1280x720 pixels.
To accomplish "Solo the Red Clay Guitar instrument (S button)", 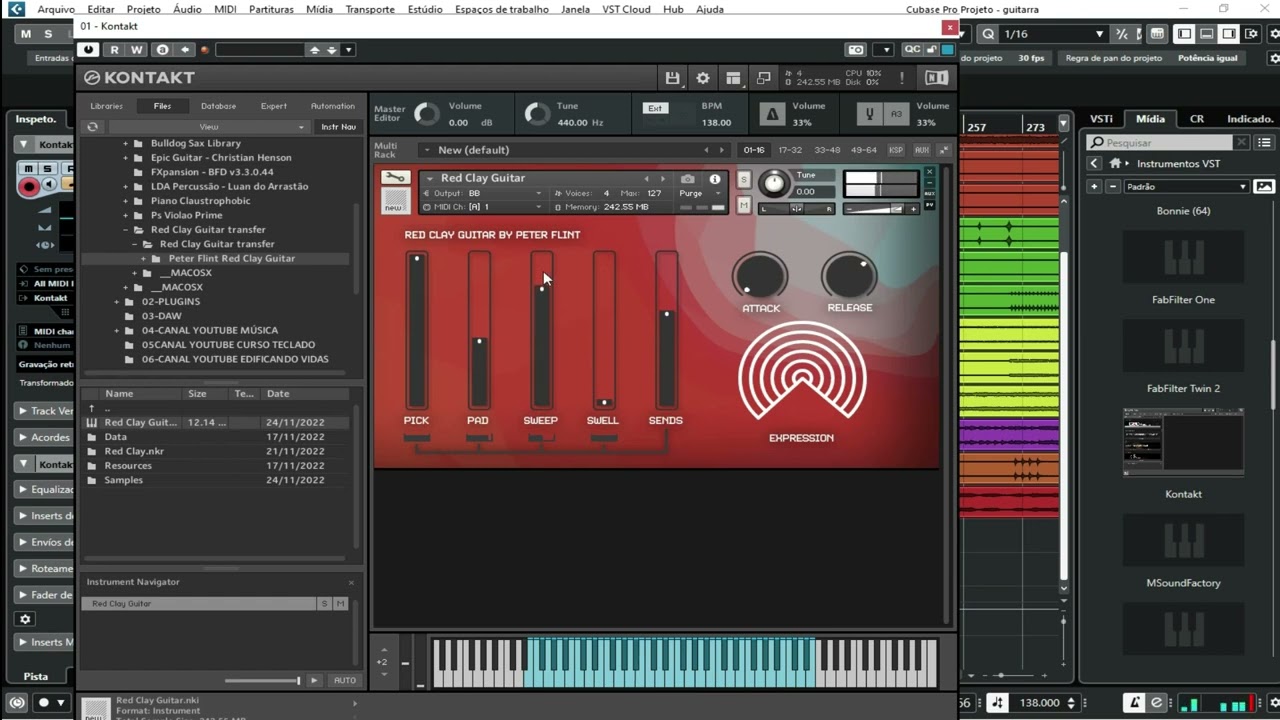I will [x=743, y=179].
